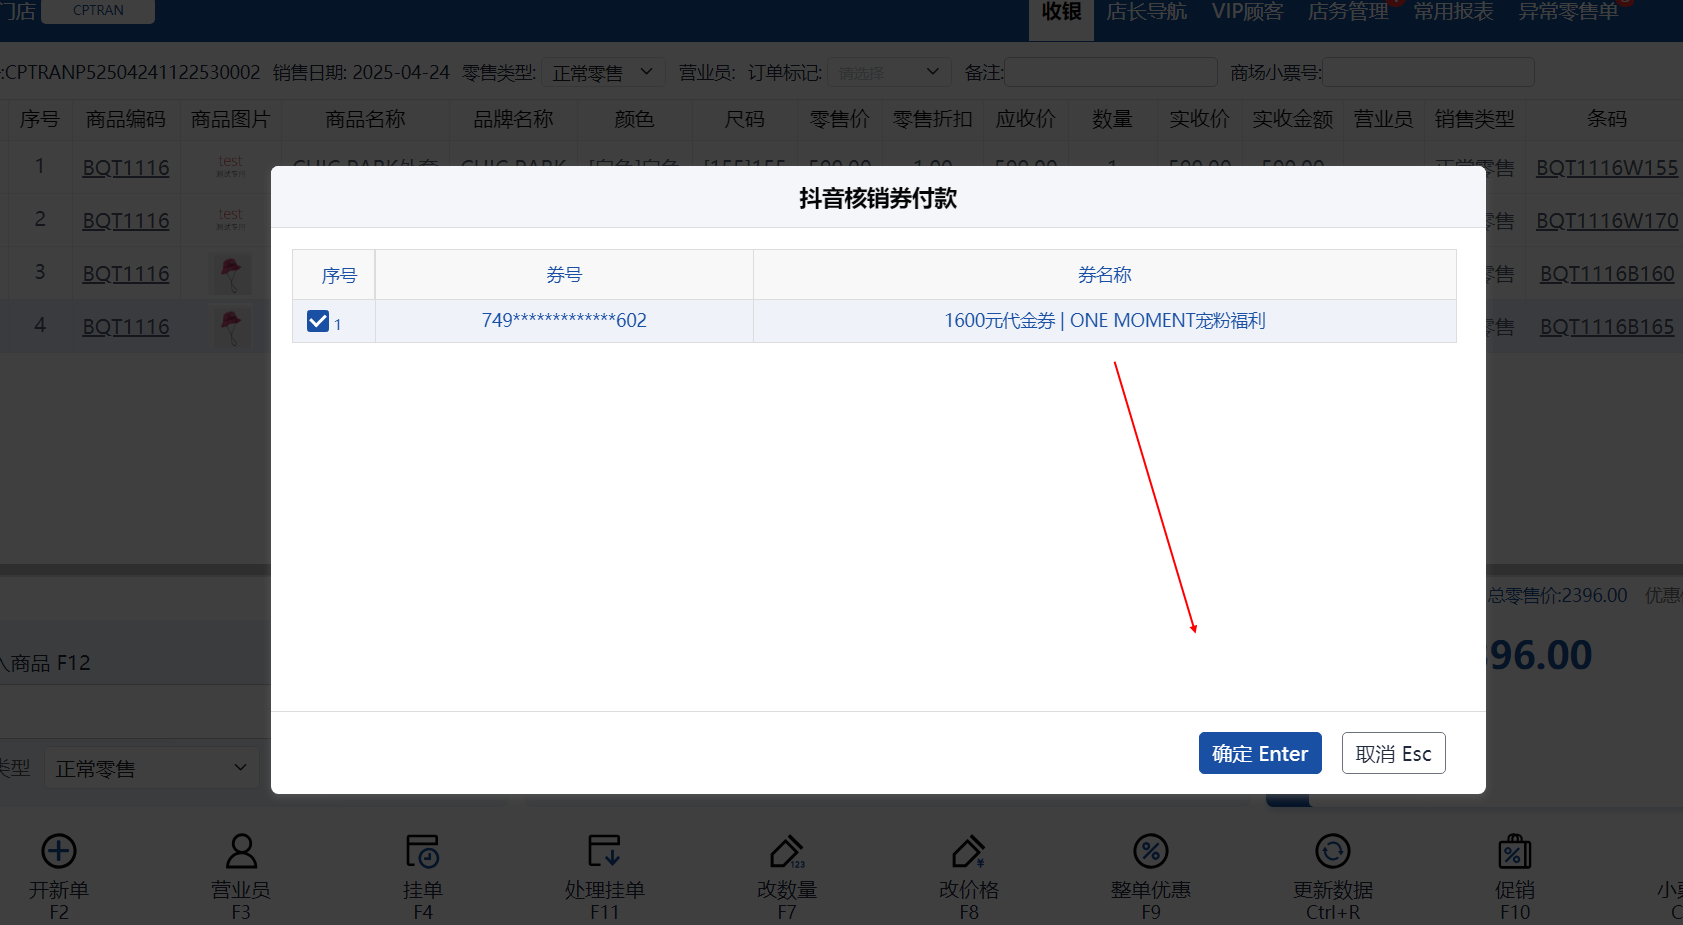Image resolution: width=1683 pixels, height=925 pixels.
Task: Click the red hat product thumbnail in row 3
Action: pyautogui.click(x=231, y=273)
